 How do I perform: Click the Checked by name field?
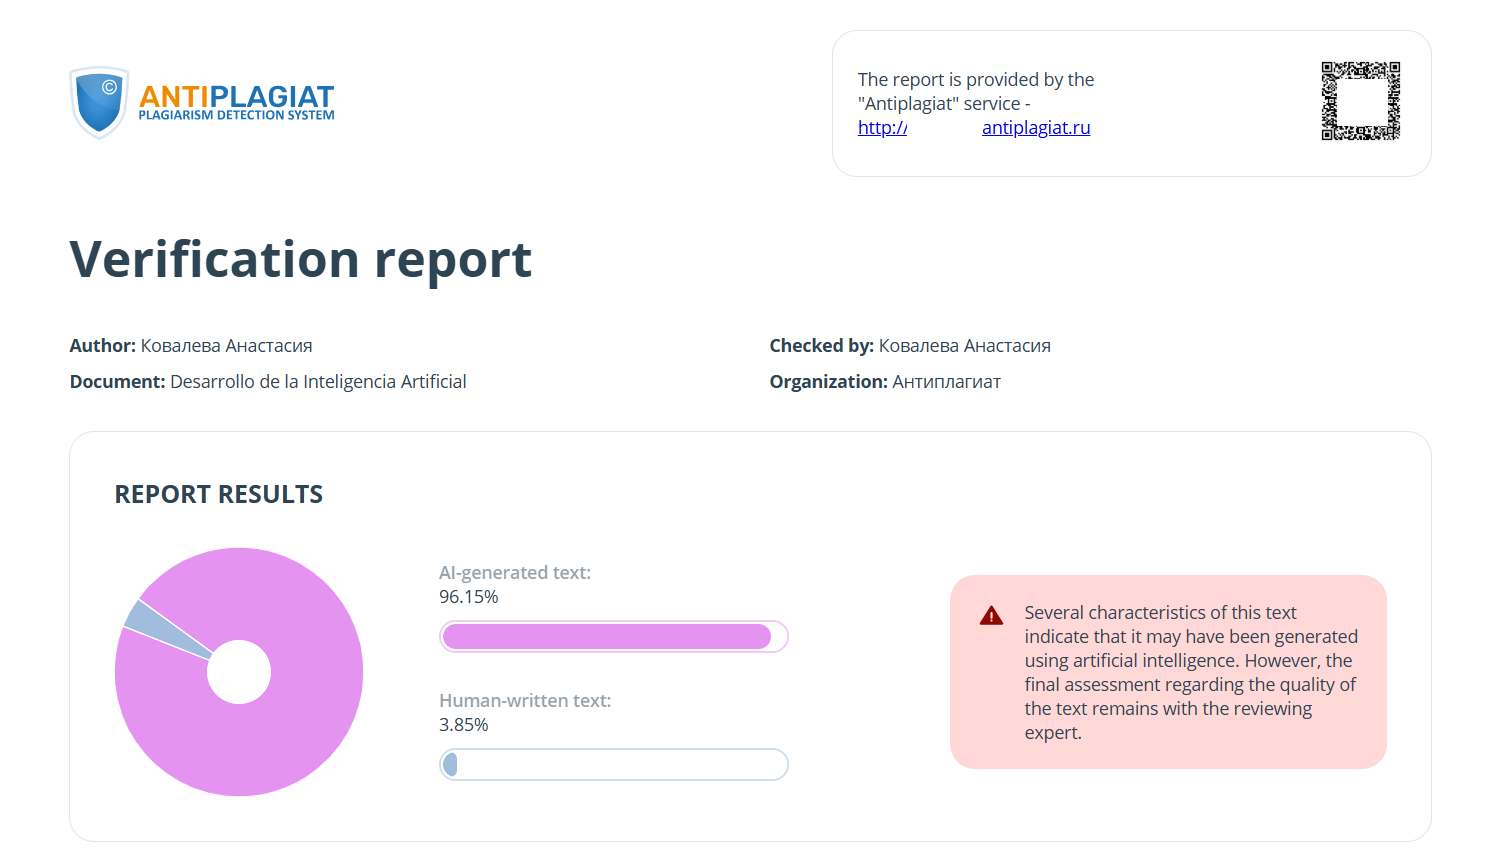point(964,346)
